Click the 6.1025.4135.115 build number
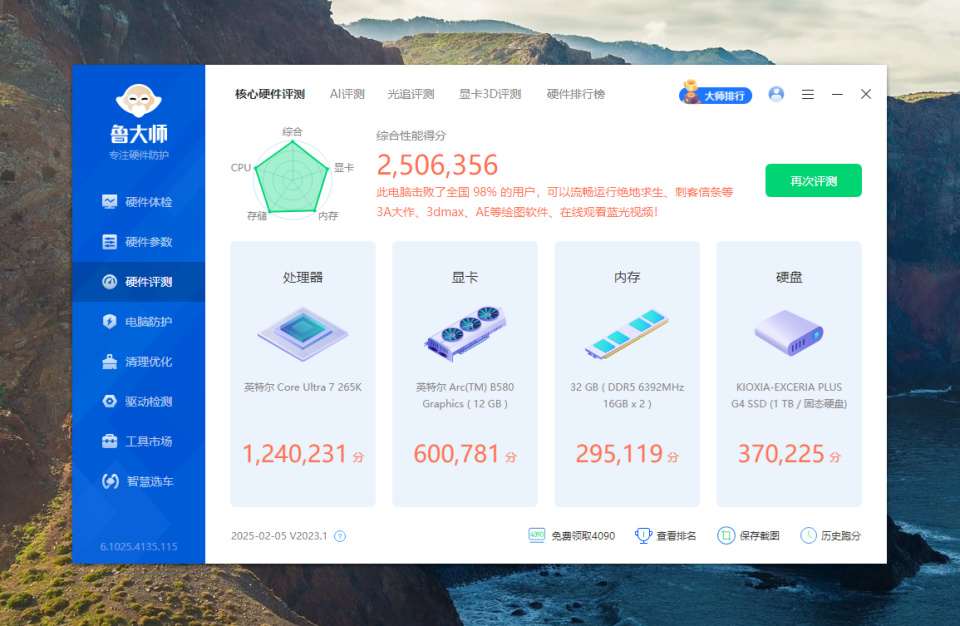Screen dimensions: 960x626 139,546
